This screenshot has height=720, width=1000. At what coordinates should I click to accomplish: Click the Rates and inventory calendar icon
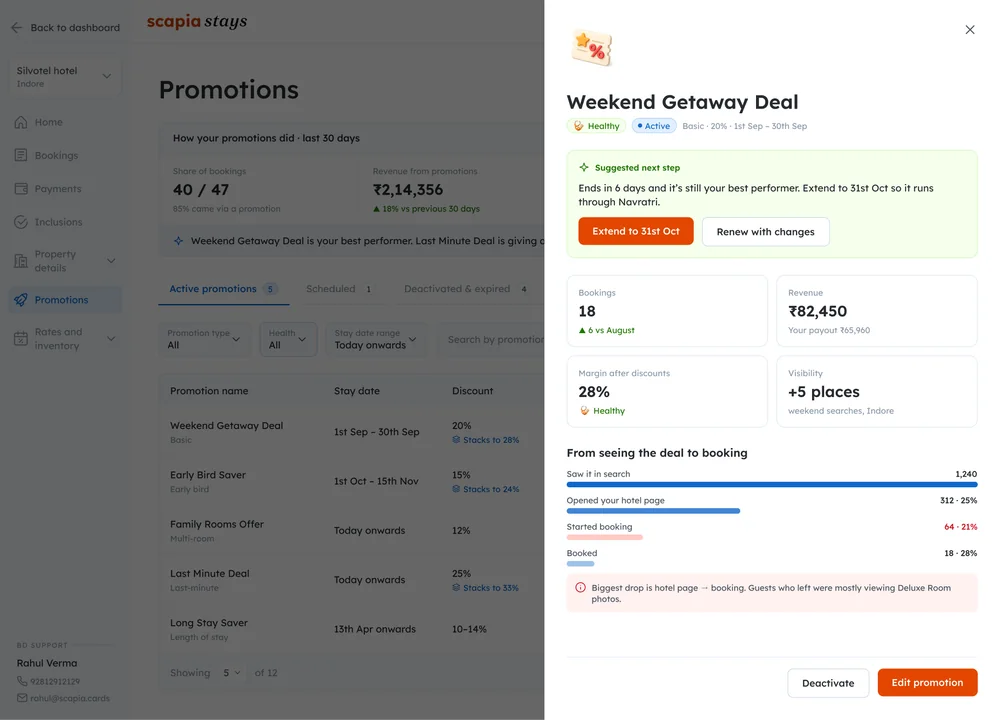tap(21, 339)
